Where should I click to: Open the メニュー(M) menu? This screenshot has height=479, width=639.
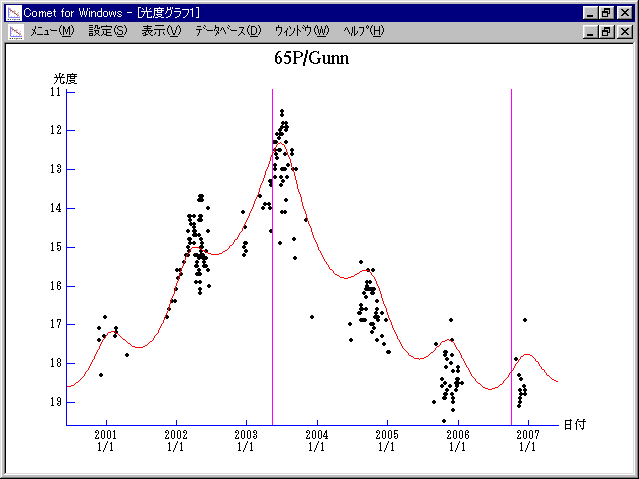pos(52,31)
